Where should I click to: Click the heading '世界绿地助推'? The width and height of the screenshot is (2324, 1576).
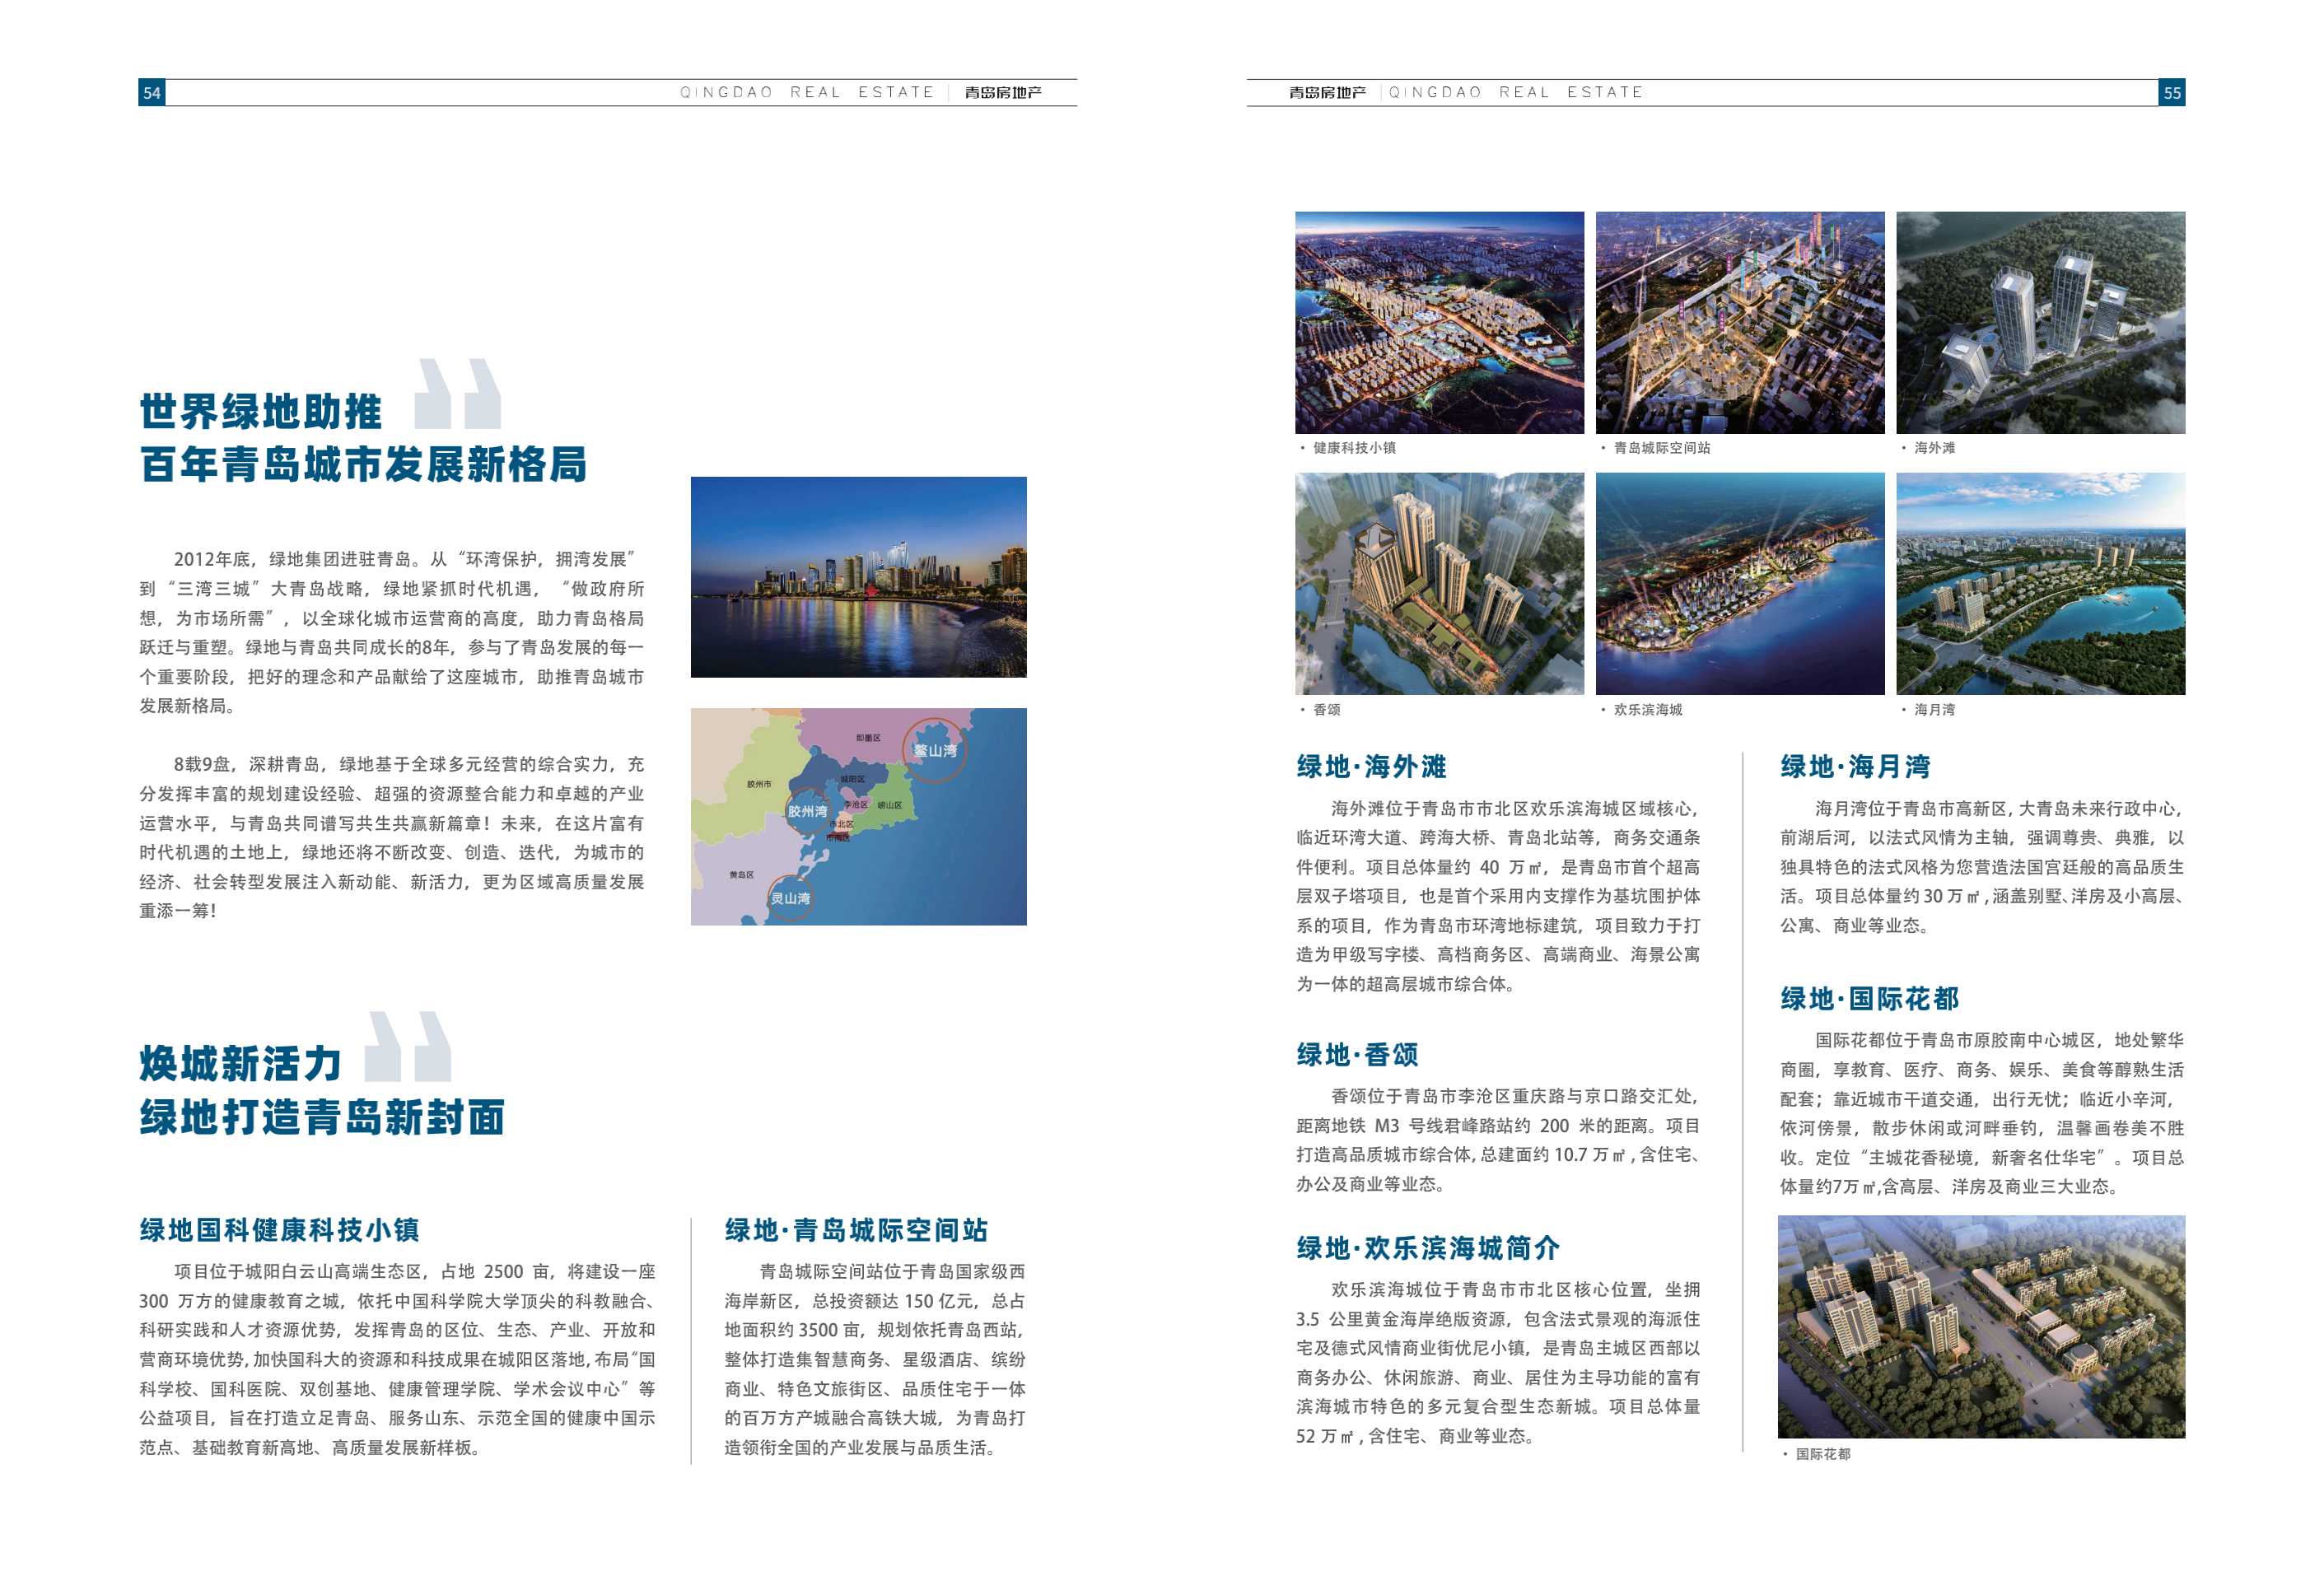tap(261, 411)
